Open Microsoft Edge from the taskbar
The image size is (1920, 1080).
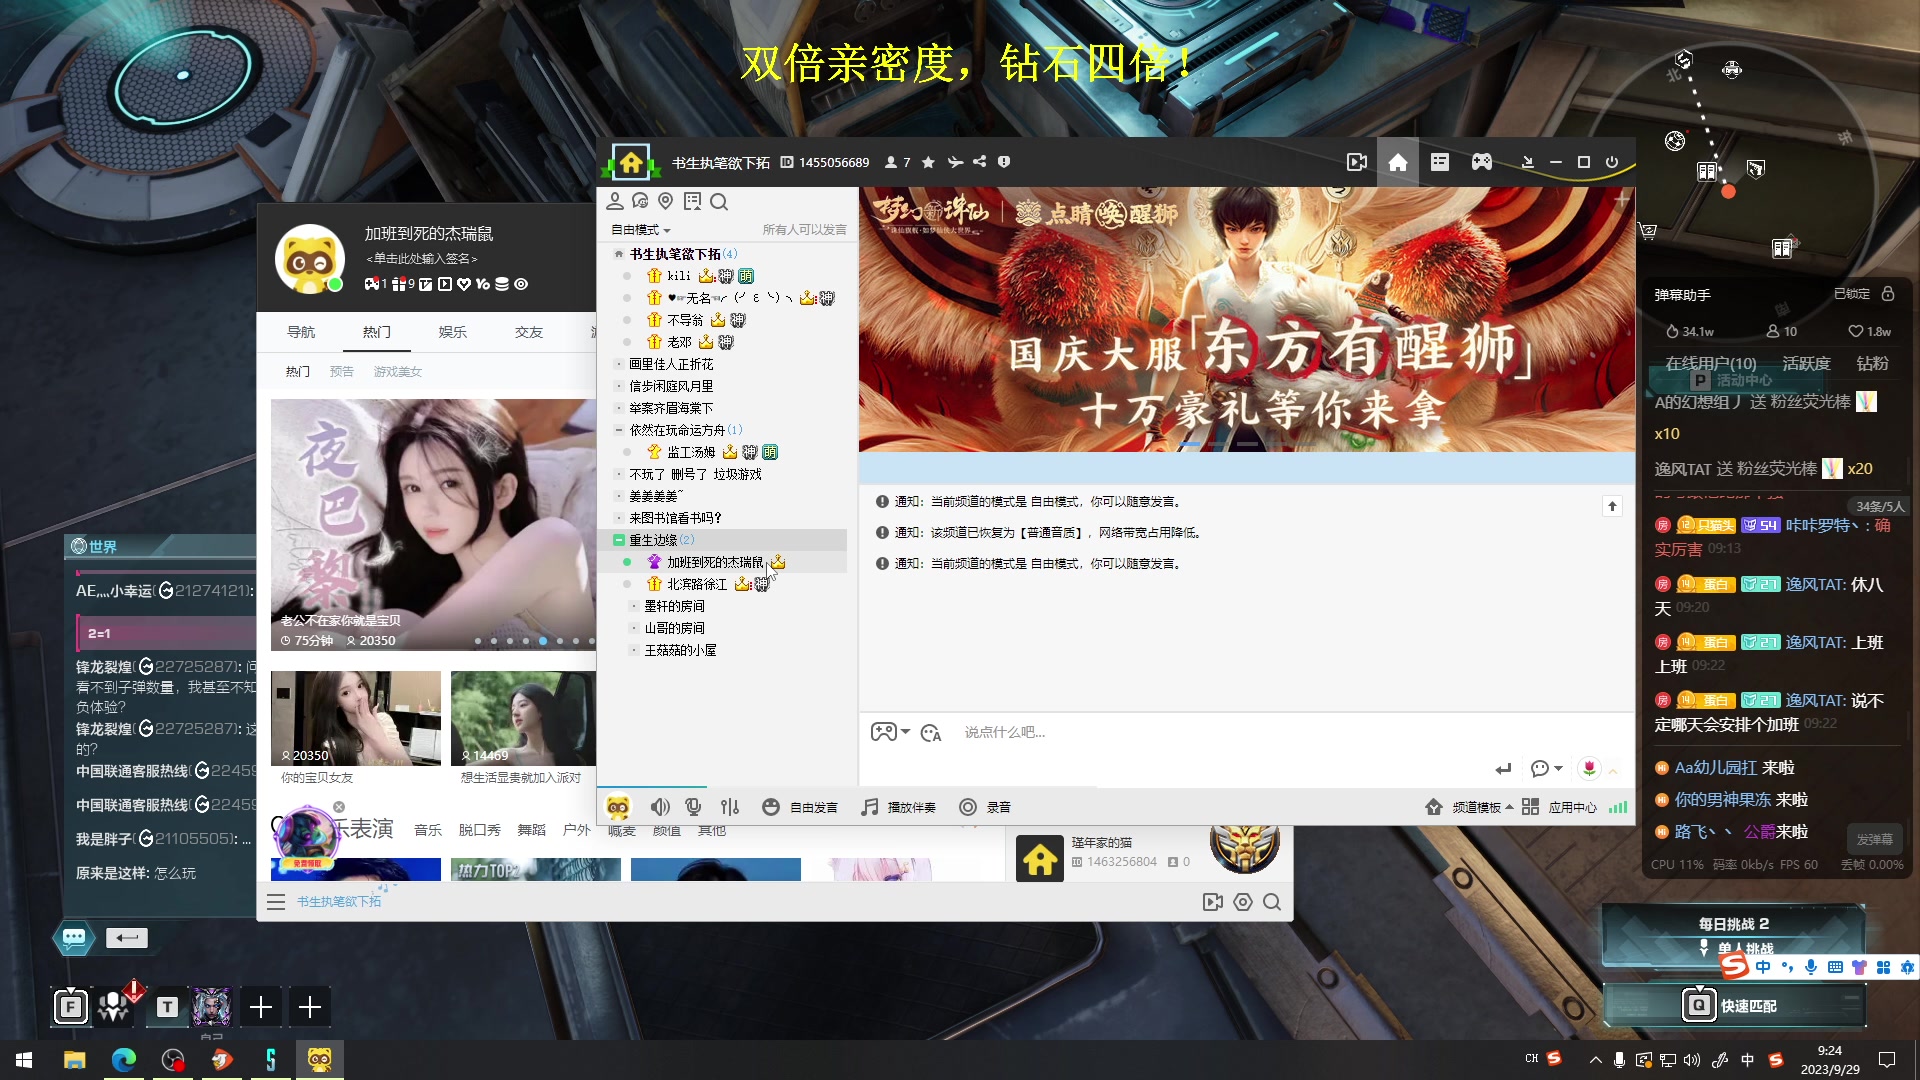[124, 1060]
